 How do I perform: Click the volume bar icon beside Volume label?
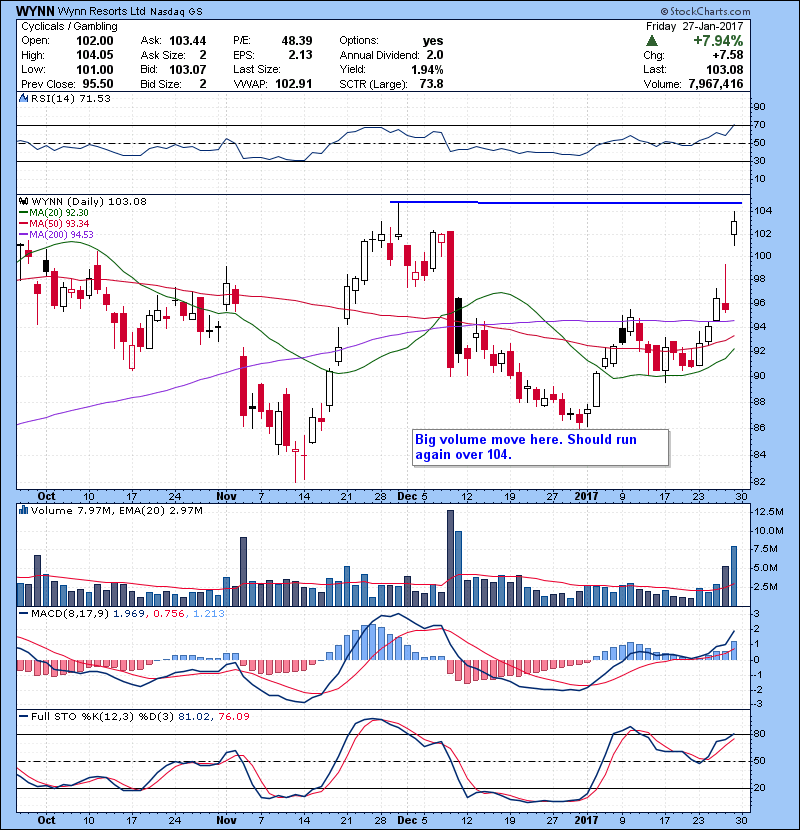tap(23, 510)
